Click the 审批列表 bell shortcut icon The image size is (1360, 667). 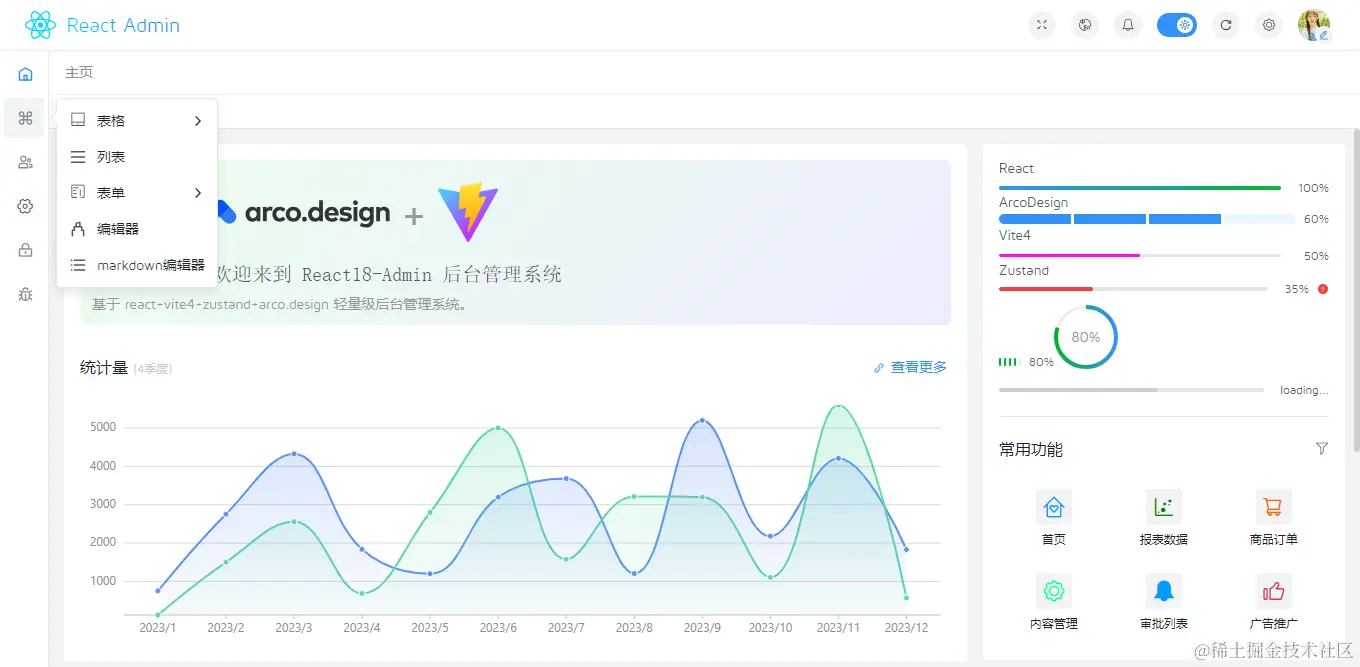[x=1162, y=590]
